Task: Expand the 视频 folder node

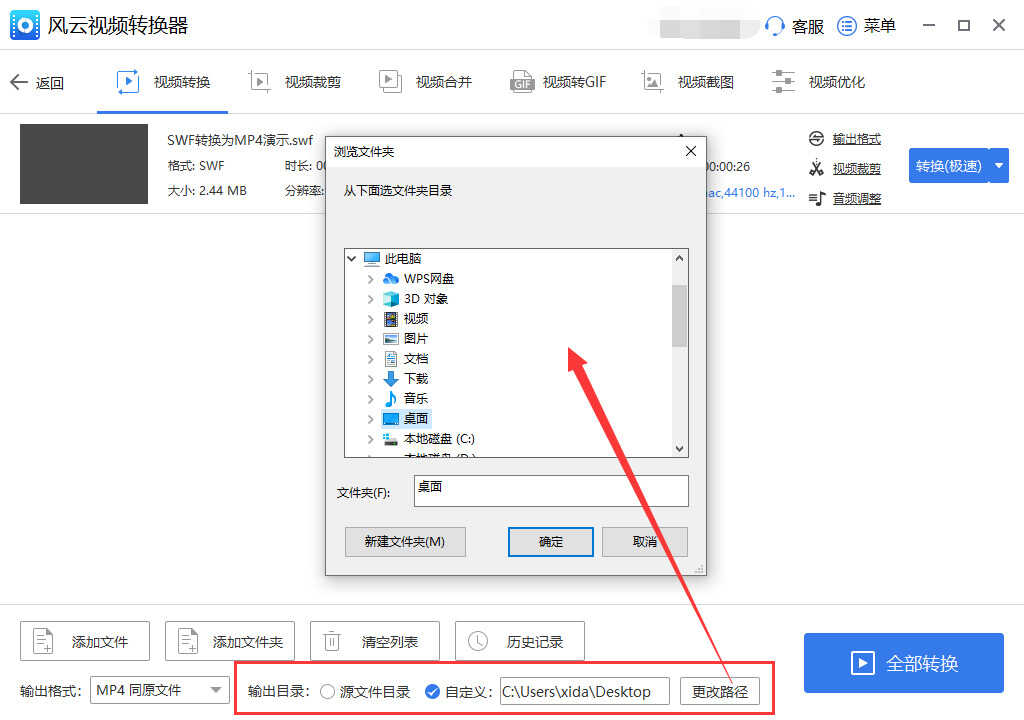Action: coord(370,319)
